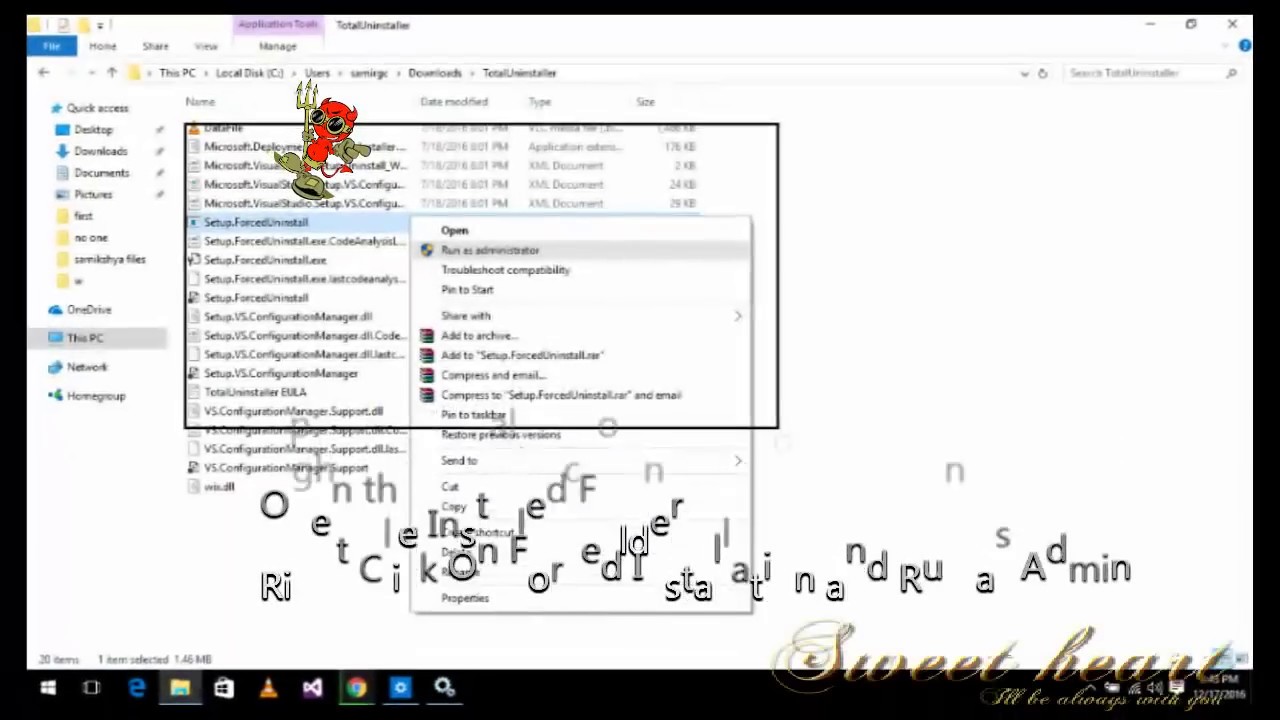This screenshot has width=1280, height=720.
Task: Select the TotalUninstaller EULA file
Action: pyautogui.click(x=255, y=392)
